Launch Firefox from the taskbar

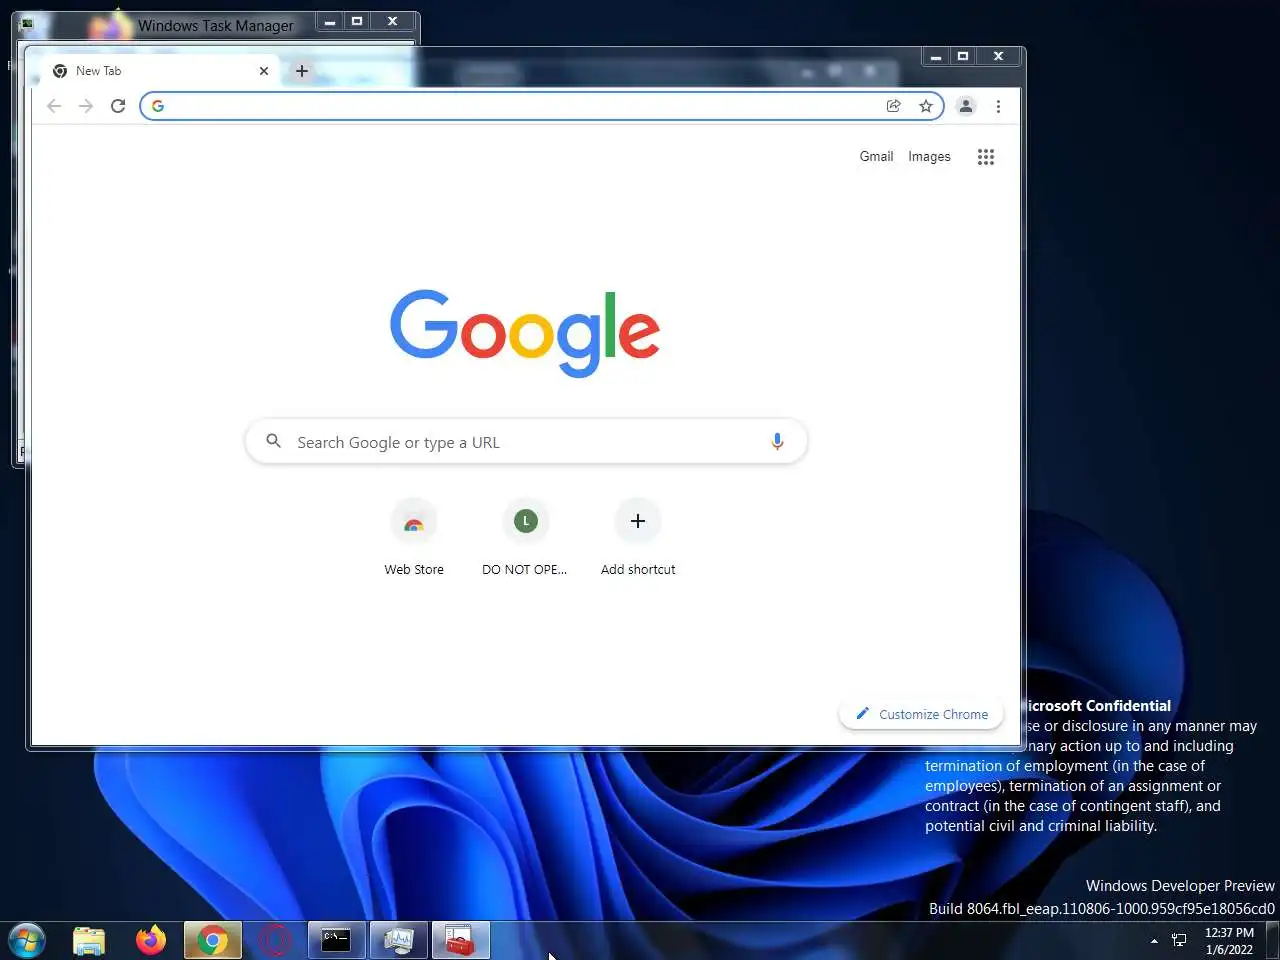151,941
